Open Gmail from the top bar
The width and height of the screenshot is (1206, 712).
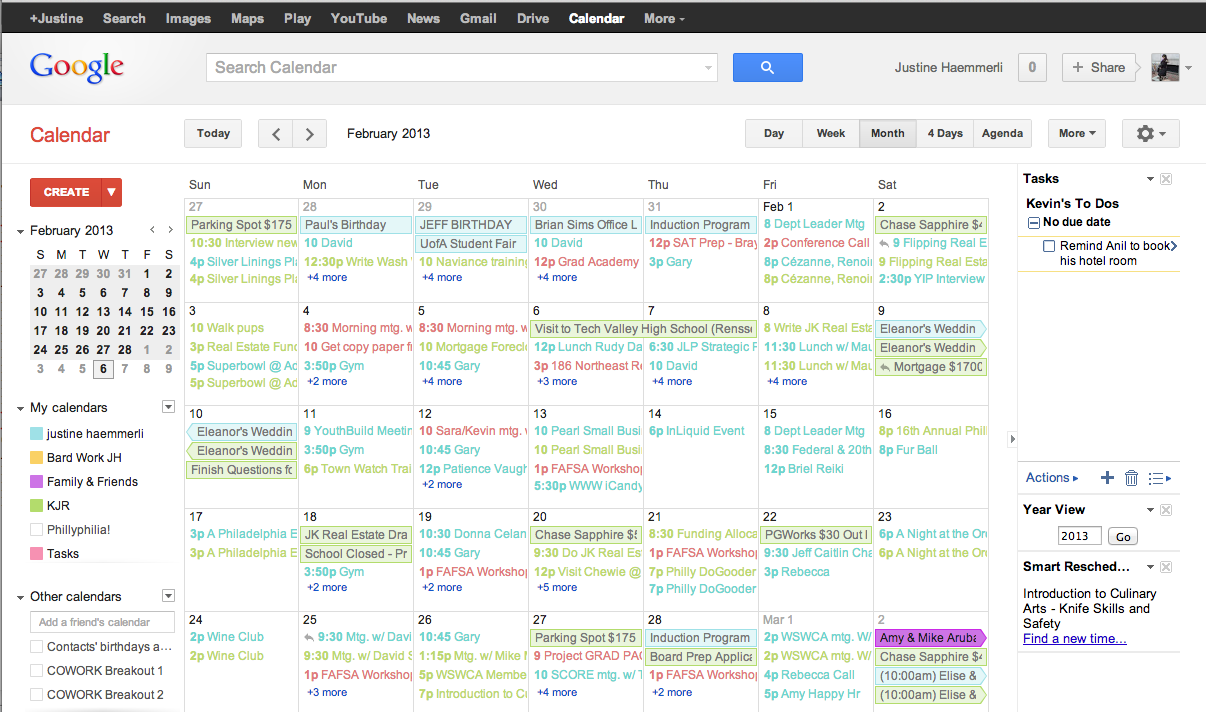pos(478,18)
